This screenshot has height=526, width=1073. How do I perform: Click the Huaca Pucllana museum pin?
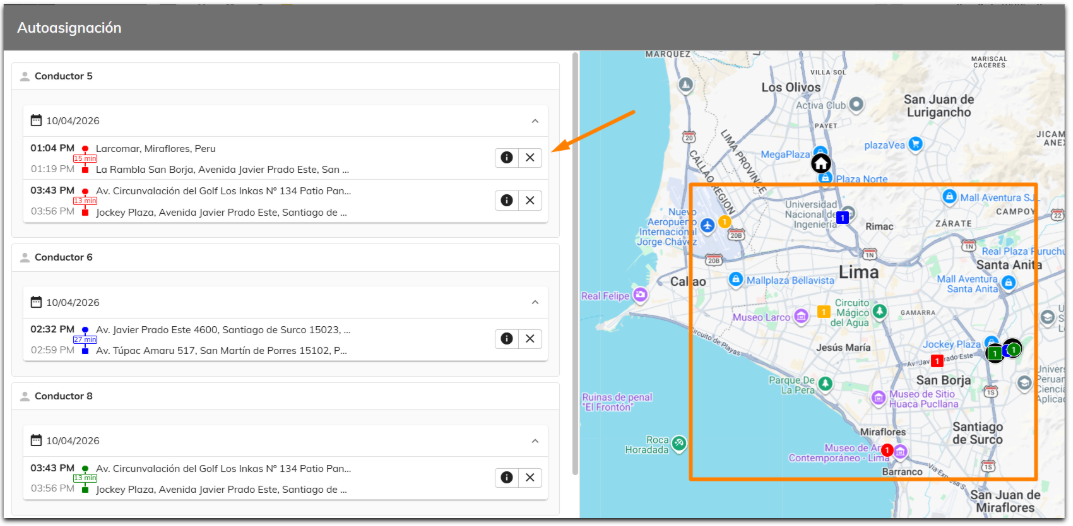pos(879,397)
